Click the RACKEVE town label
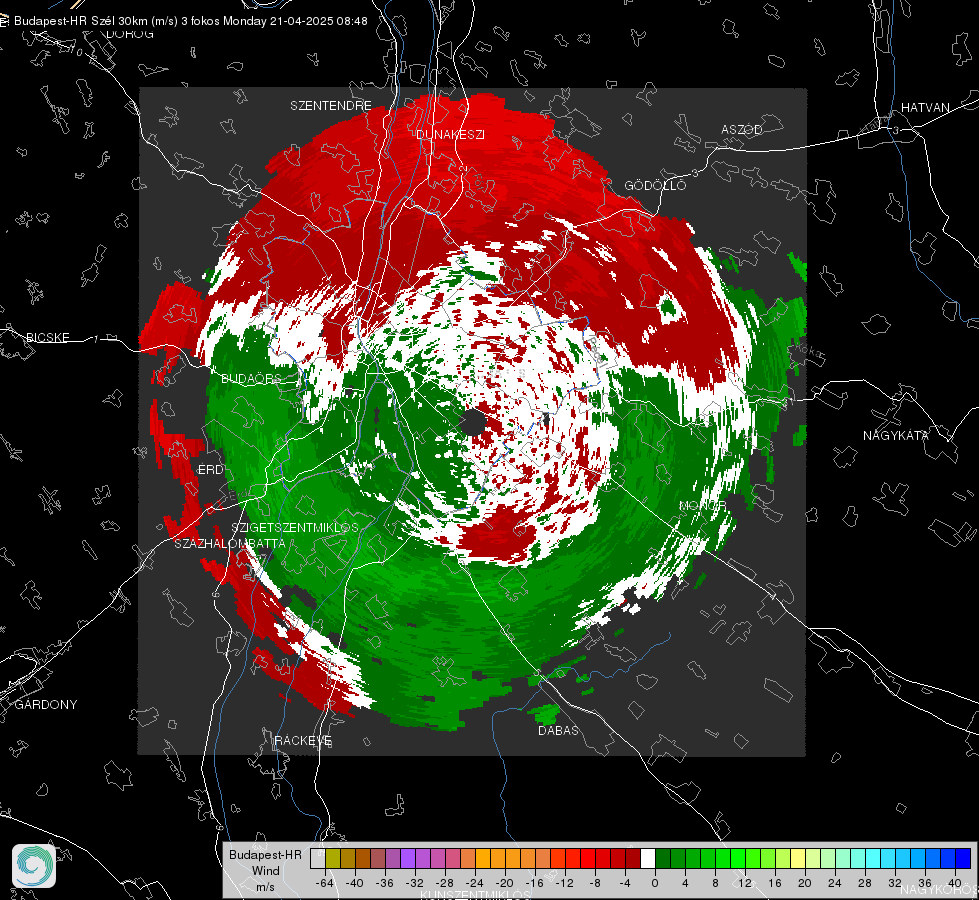Viewport: 979px width, 900px height. (303, 740)
